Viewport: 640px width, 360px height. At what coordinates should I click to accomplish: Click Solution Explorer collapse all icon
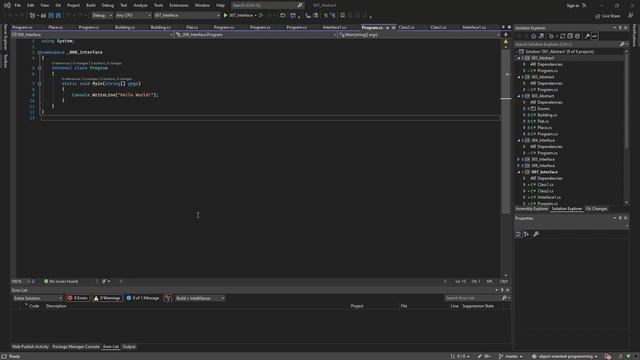tap(570, 36)
